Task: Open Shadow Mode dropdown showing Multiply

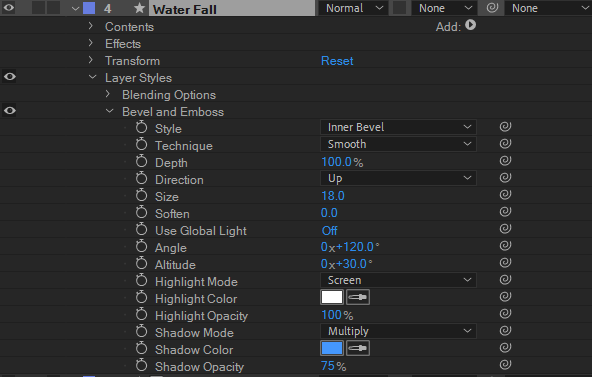Action: click(x=398, y=331)
